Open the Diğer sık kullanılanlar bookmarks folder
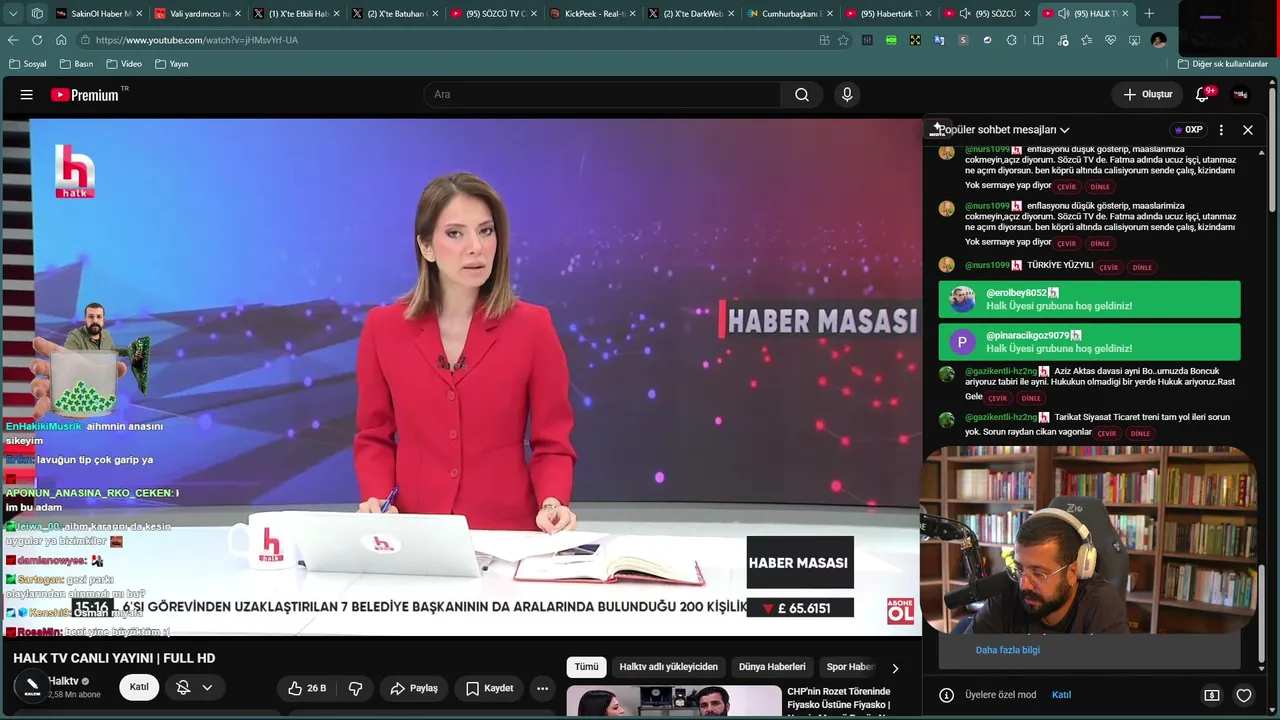 pyautogui.click(x=1223, y=64)
